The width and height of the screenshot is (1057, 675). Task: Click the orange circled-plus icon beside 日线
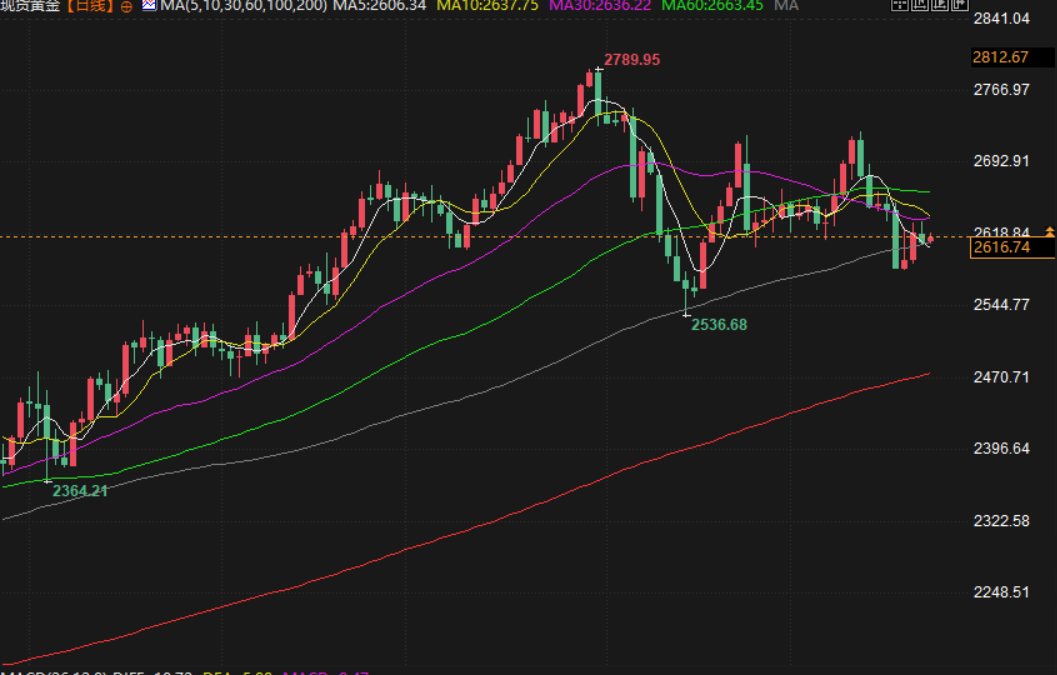126,7
